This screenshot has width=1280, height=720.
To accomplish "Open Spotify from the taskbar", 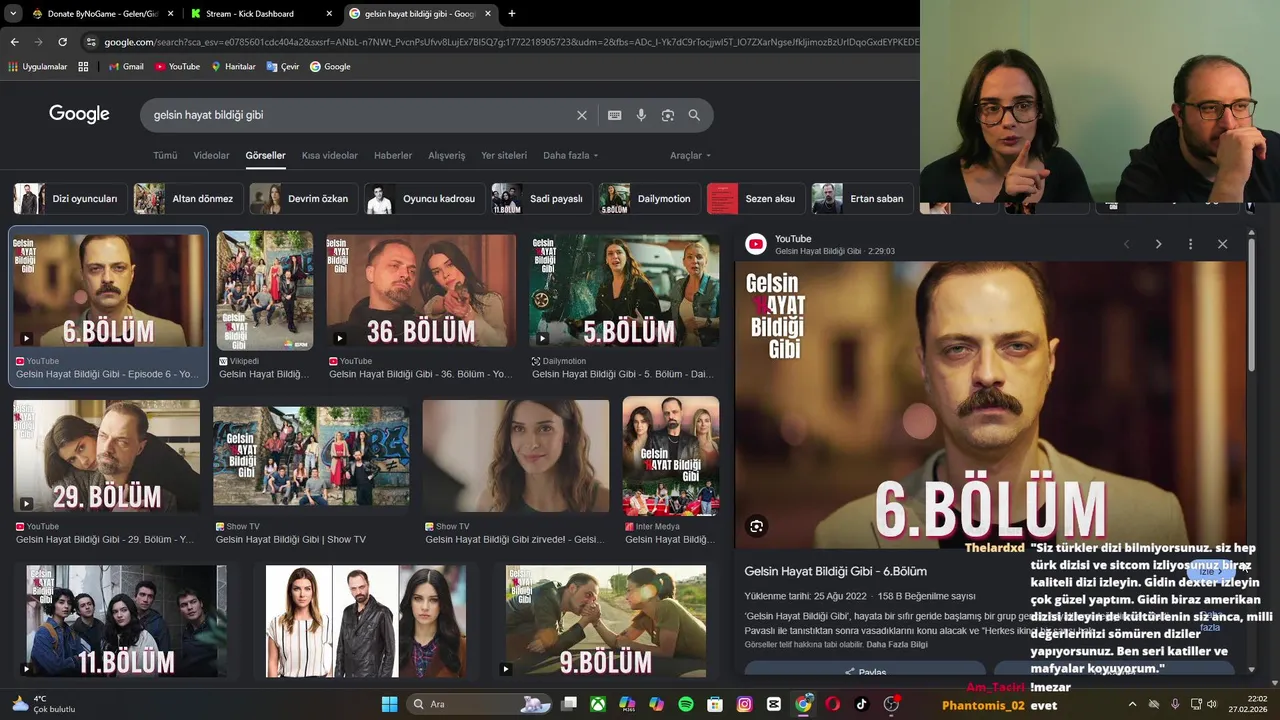I will (686, 704).
